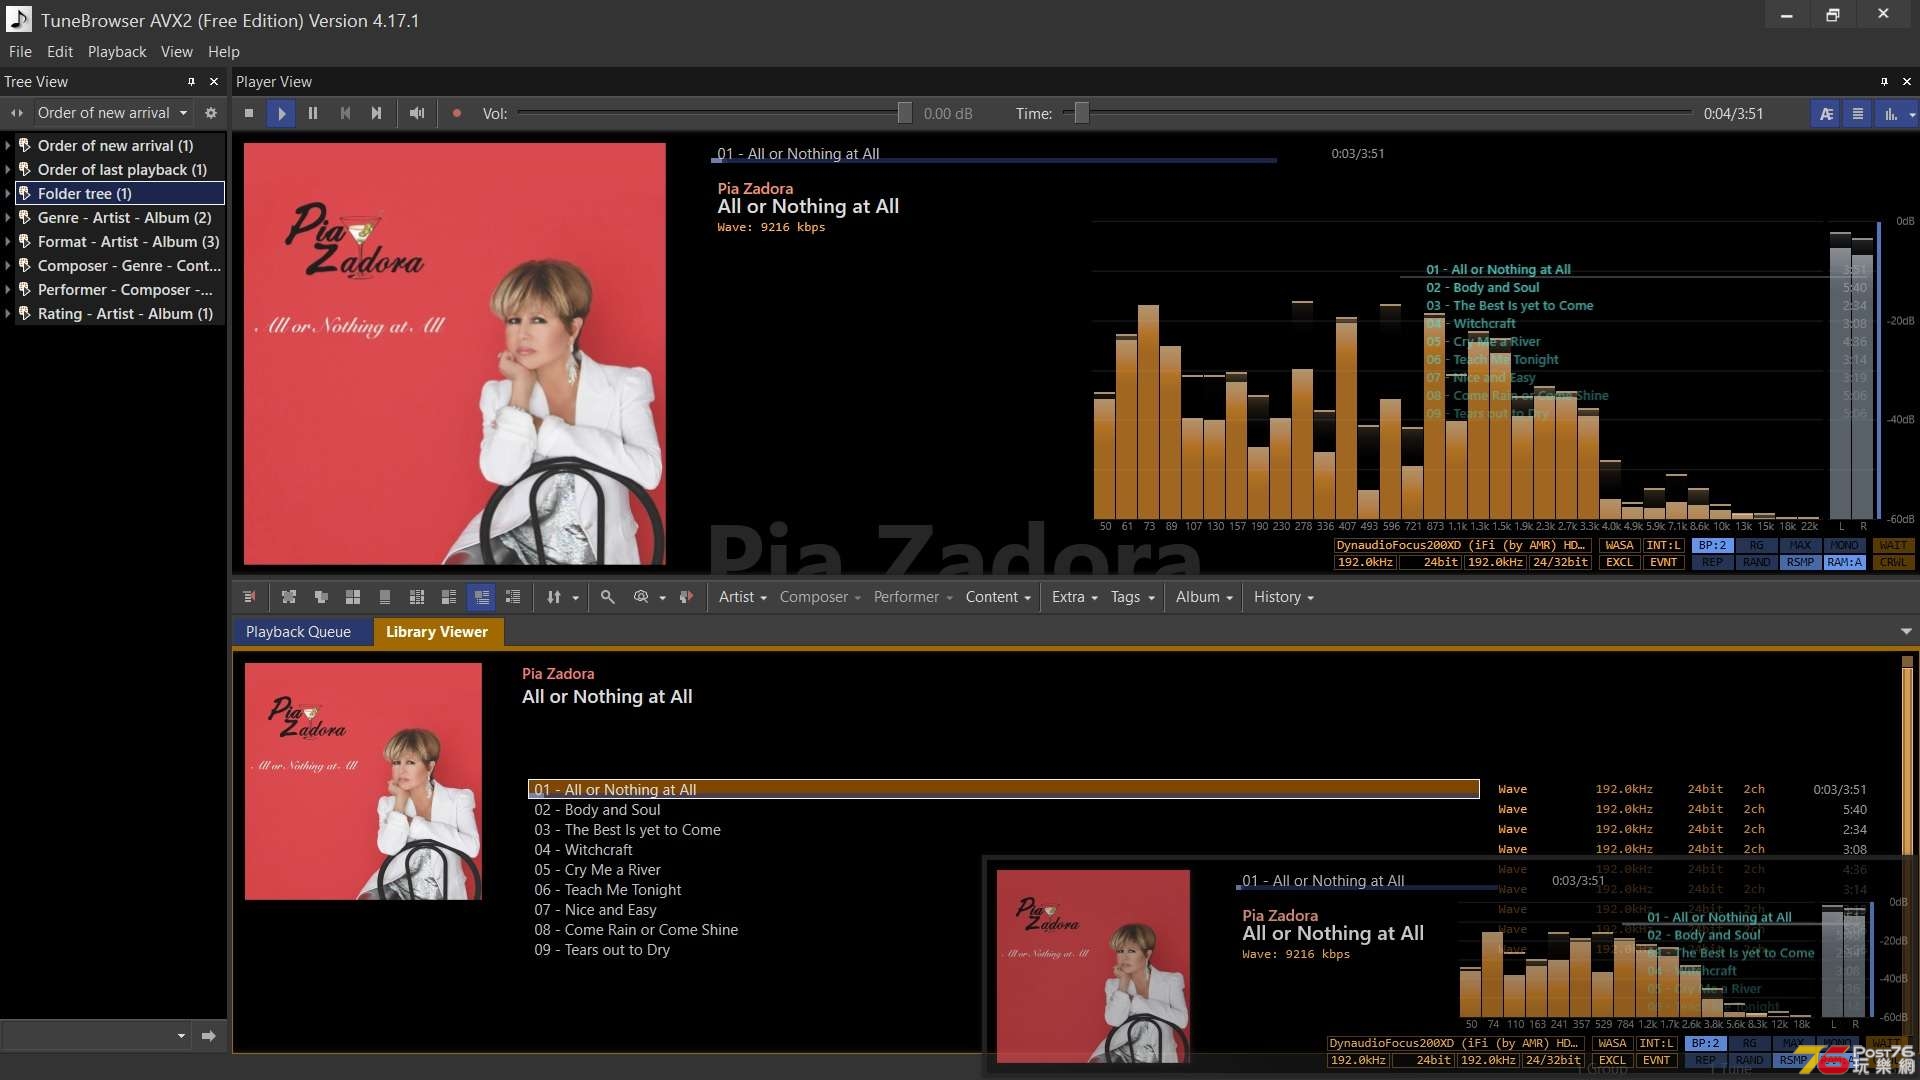Click the magnifier search icon
Image resolution: width=1920 pixels, height=1080 pixels.
tap(607, 597)
